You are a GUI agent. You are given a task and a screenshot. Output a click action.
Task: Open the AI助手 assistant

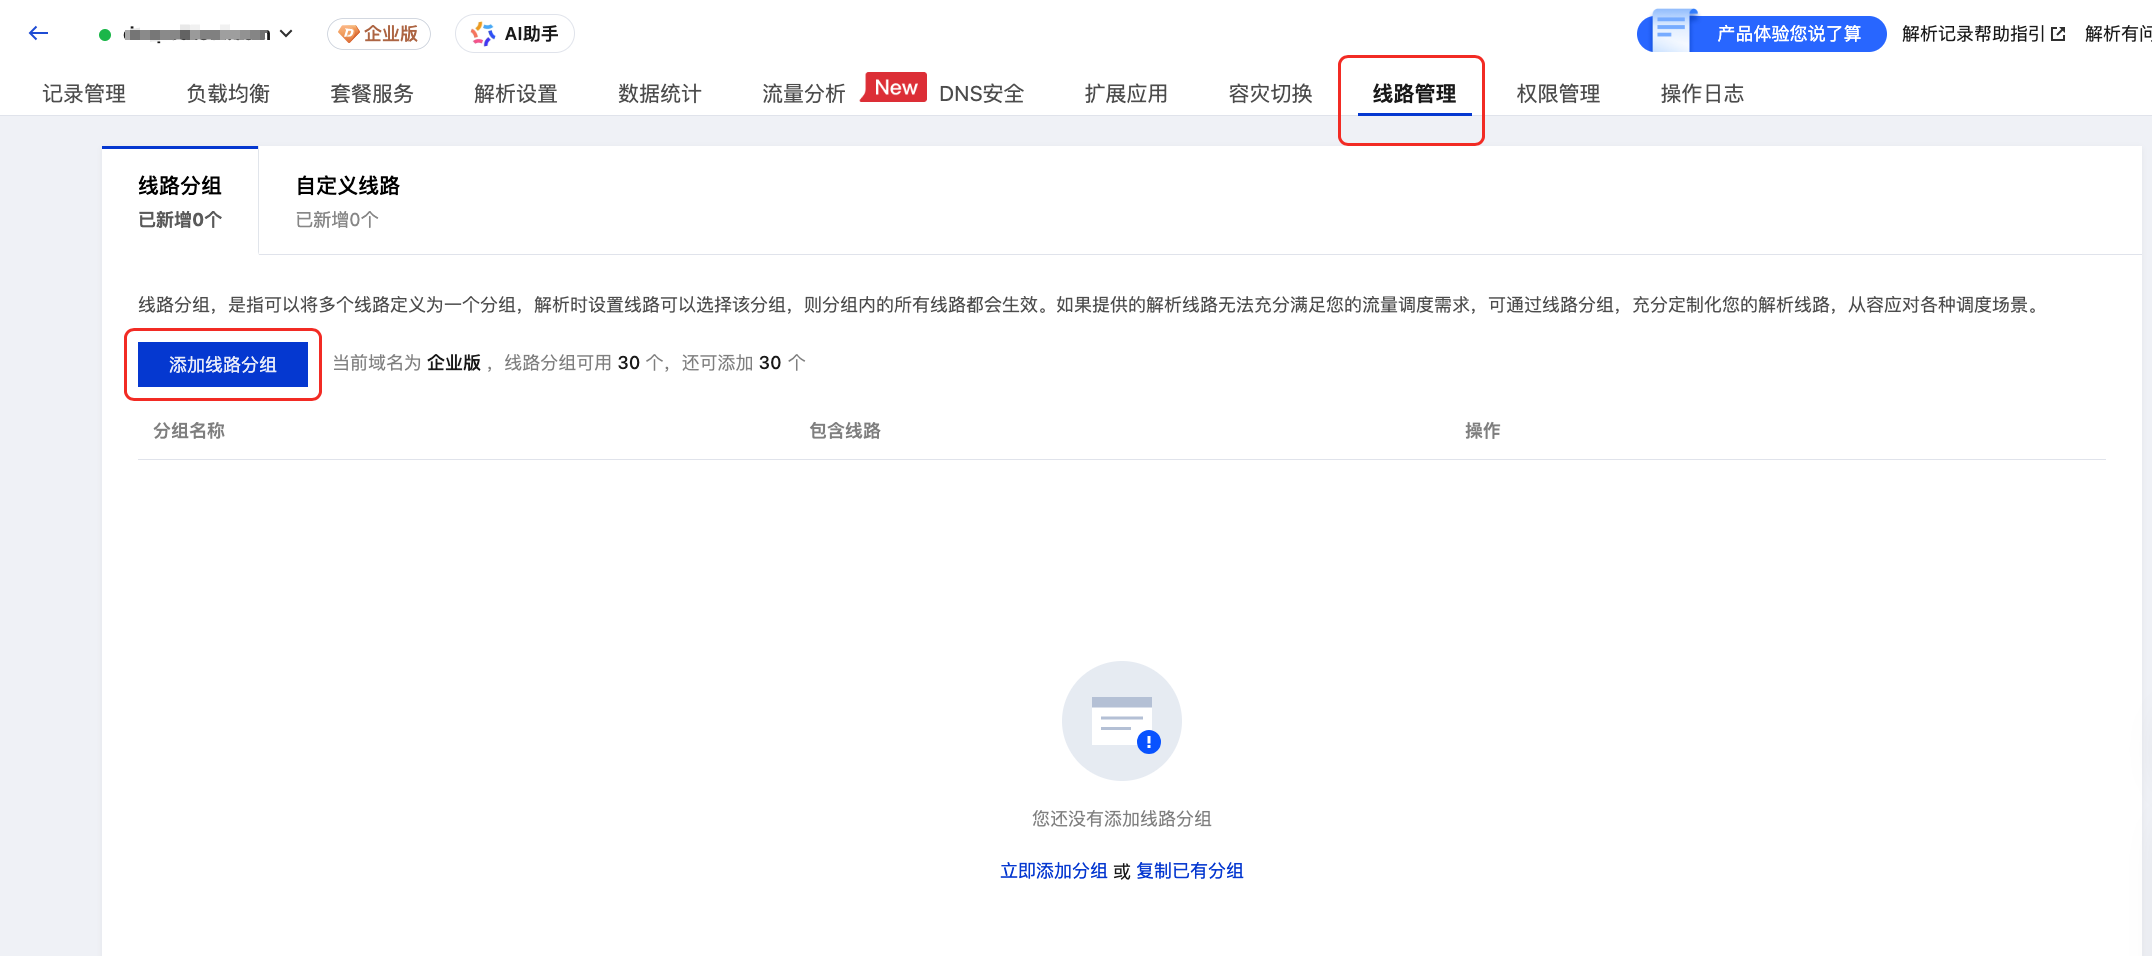click(x=515, y=34)
